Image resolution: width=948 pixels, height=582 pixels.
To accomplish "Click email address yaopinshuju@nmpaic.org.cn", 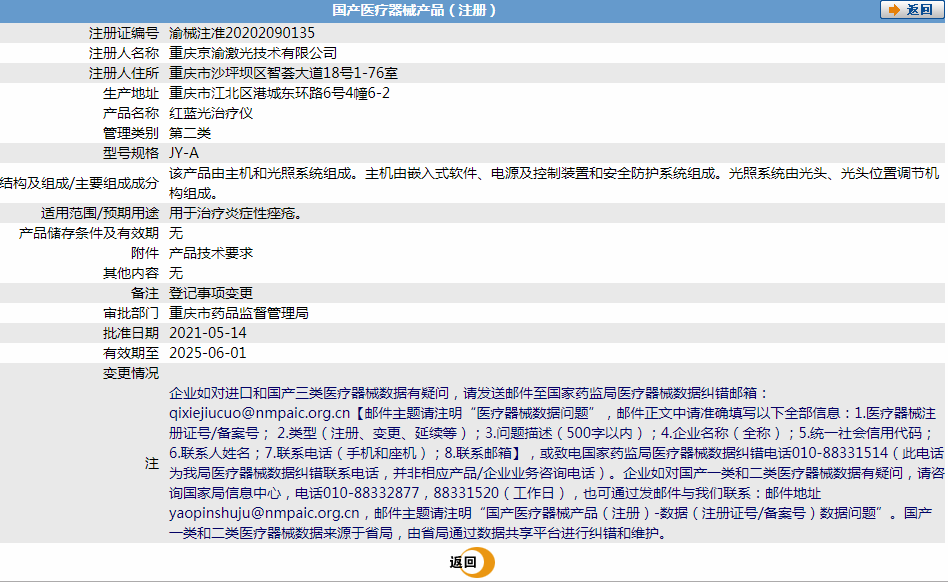I will click(x=264, y=512).
